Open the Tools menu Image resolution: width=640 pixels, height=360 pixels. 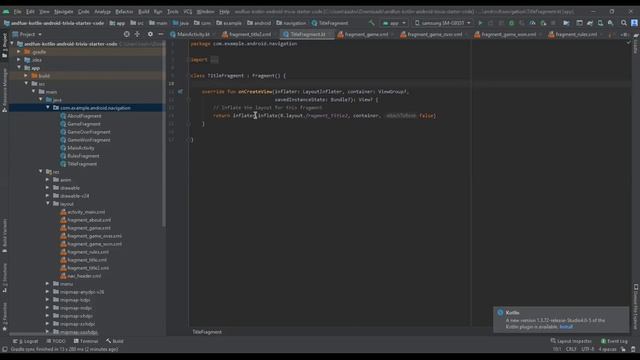(173, 12)
